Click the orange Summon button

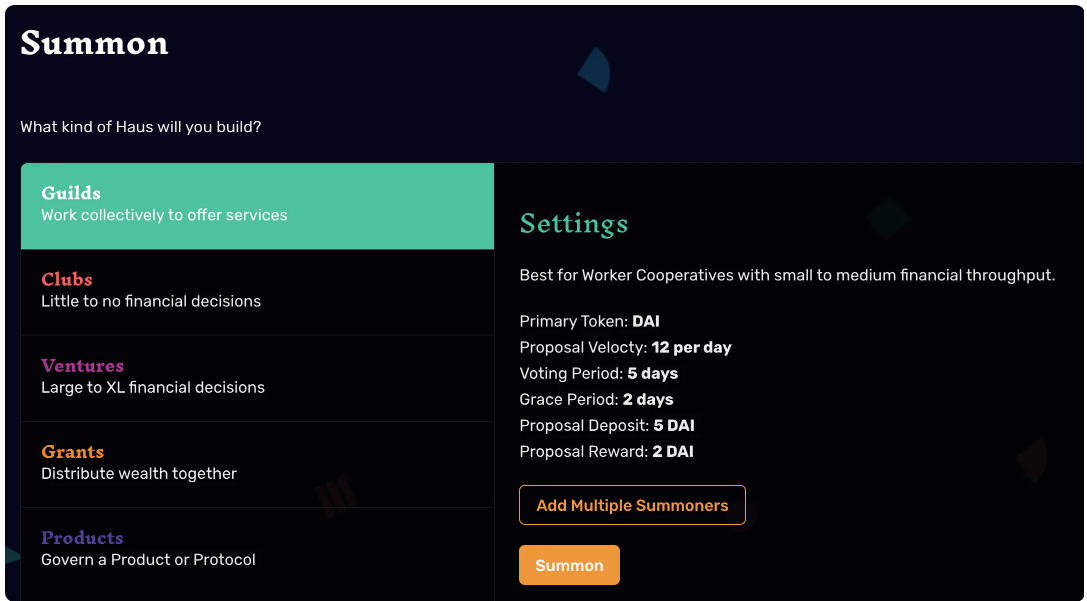pyautogui.click(x=569, y=565)
